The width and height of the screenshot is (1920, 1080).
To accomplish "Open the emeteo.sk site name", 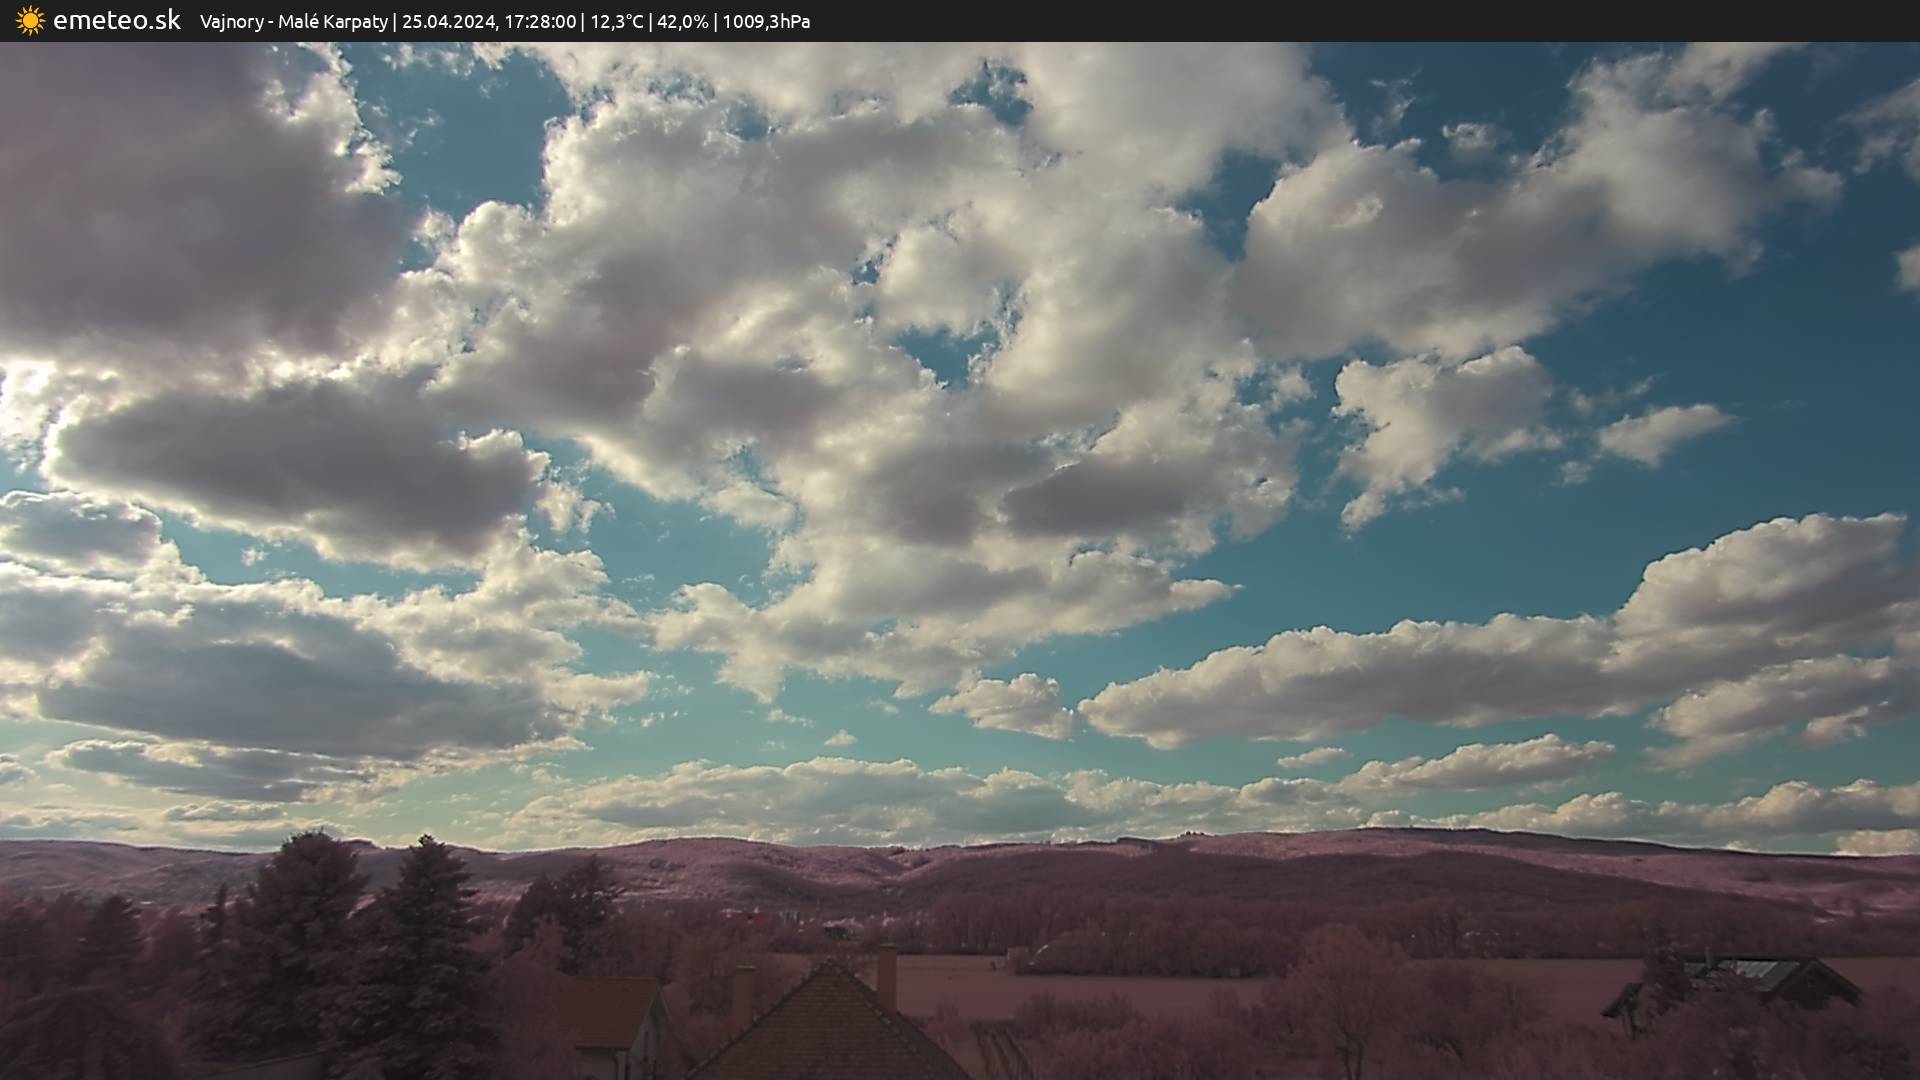I will (117, 20).
